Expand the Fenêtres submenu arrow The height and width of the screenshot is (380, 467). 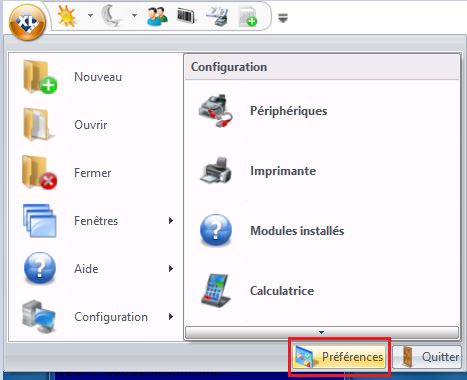[171, 221]
